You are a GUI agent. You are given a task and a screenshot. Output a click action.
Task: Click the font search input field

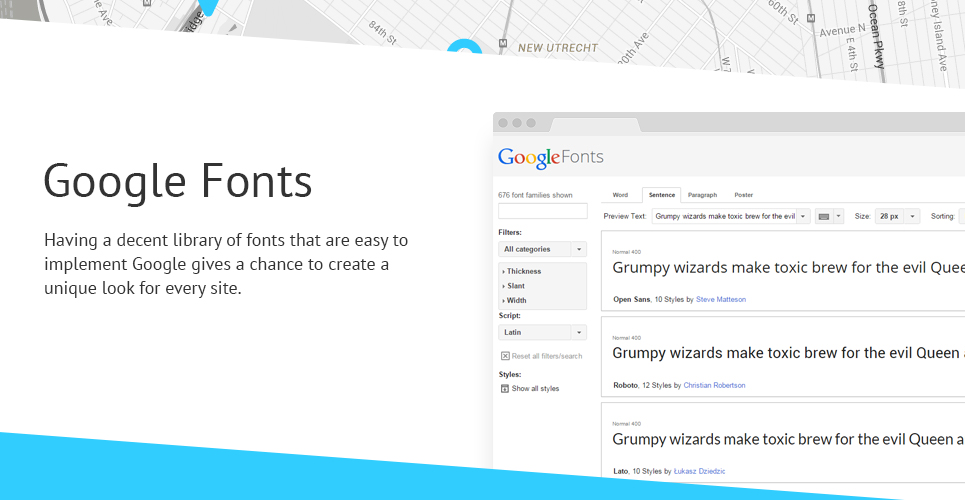click(543, 211)
